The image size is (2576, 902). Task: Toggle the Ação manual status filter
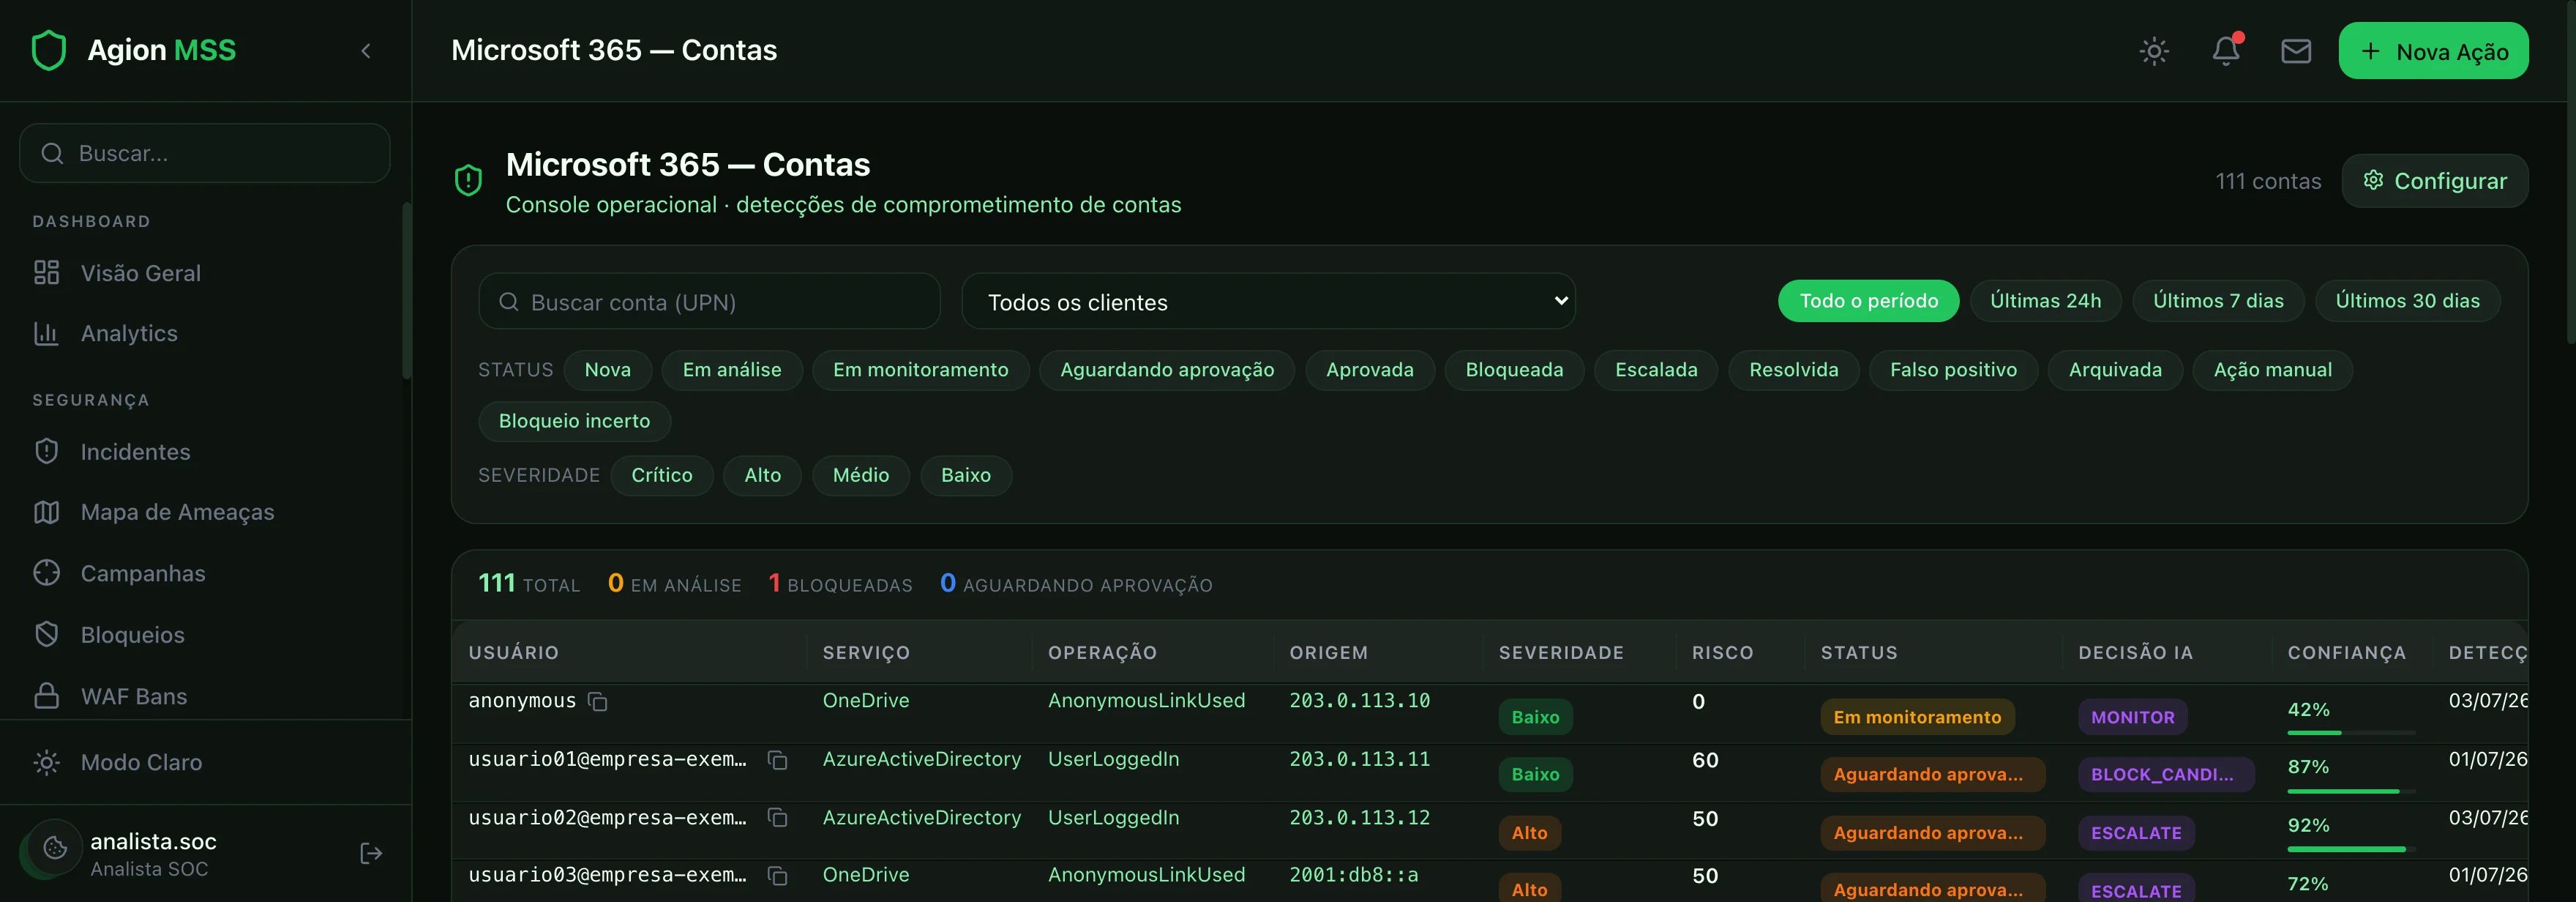coord(2272,370)
